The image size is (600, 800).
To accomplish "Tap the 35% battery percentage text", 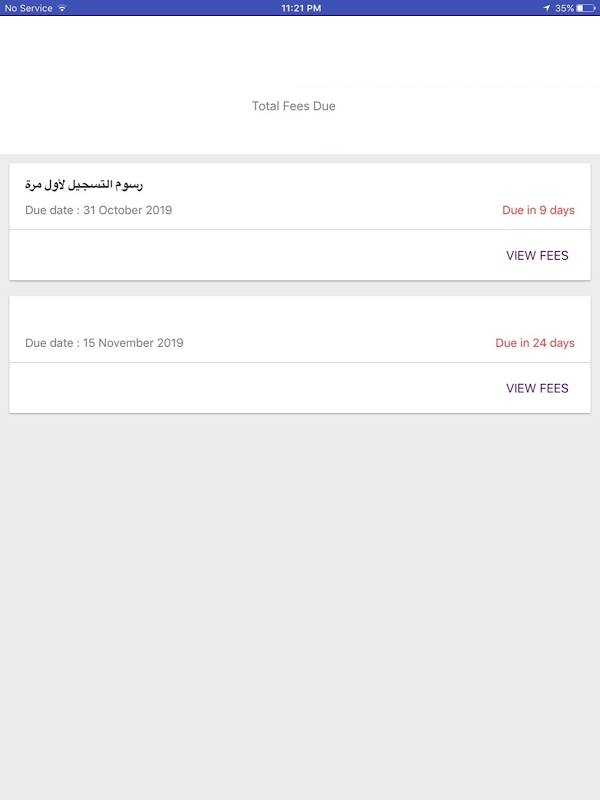I will 565,8.
